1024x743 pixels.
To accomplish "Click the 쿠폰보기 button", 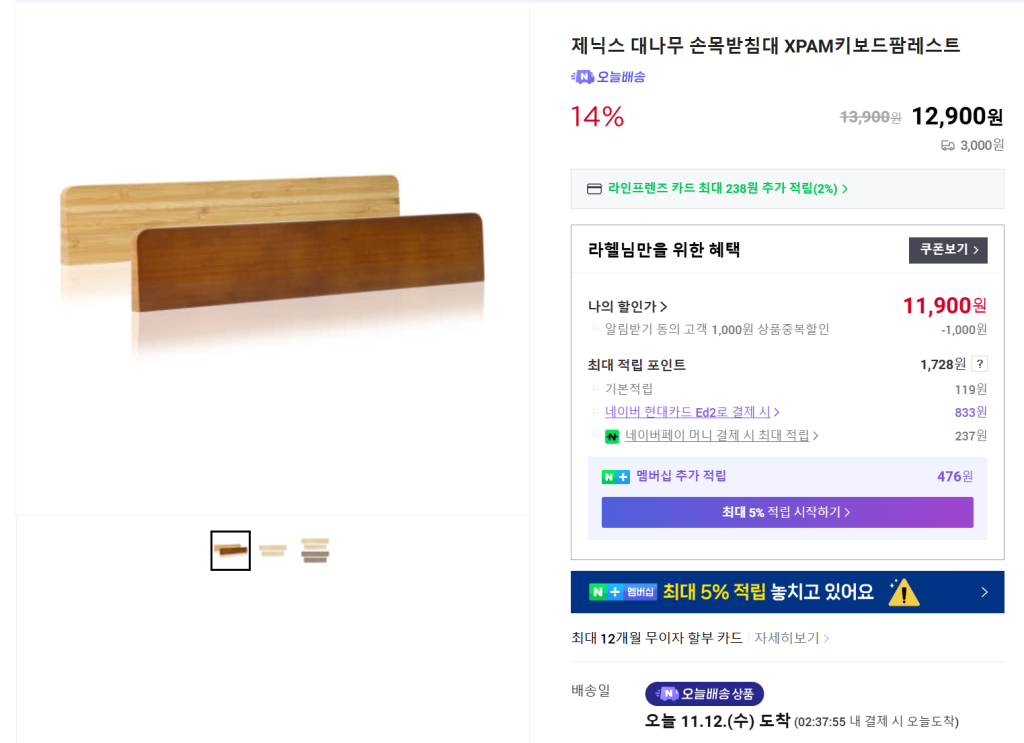I will [x=948, y=250].
